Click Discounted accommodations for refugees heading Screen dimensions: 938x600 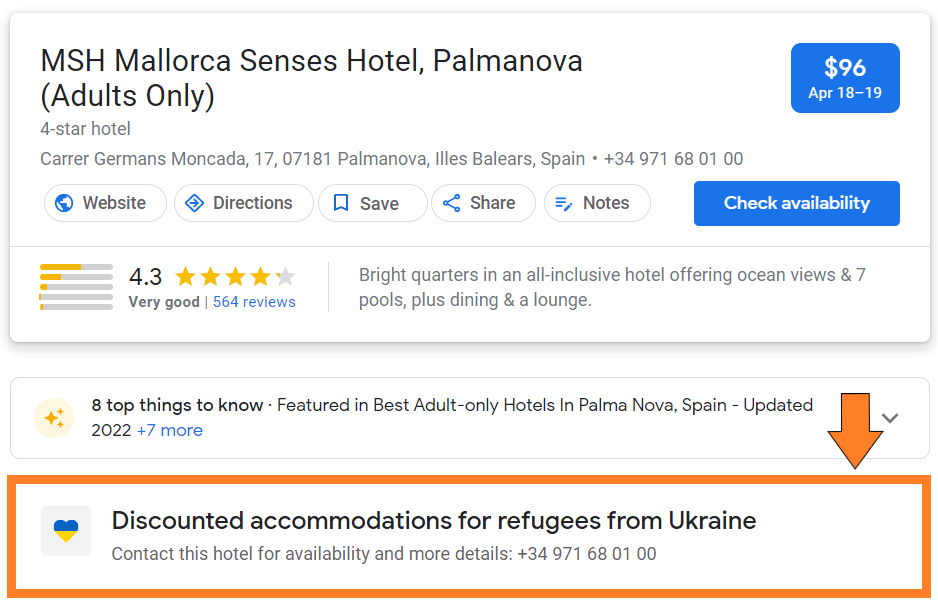(434, 521)
